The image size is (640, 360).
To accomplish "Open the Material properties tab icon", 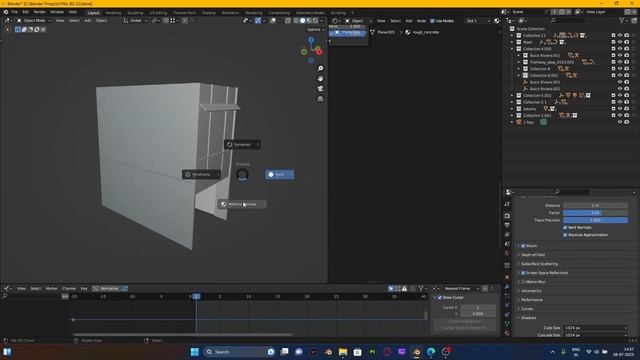I will 507,333.
